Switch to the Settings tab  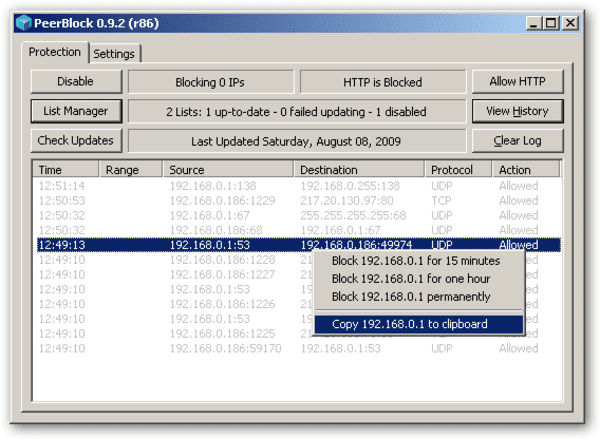click(114, 54)
